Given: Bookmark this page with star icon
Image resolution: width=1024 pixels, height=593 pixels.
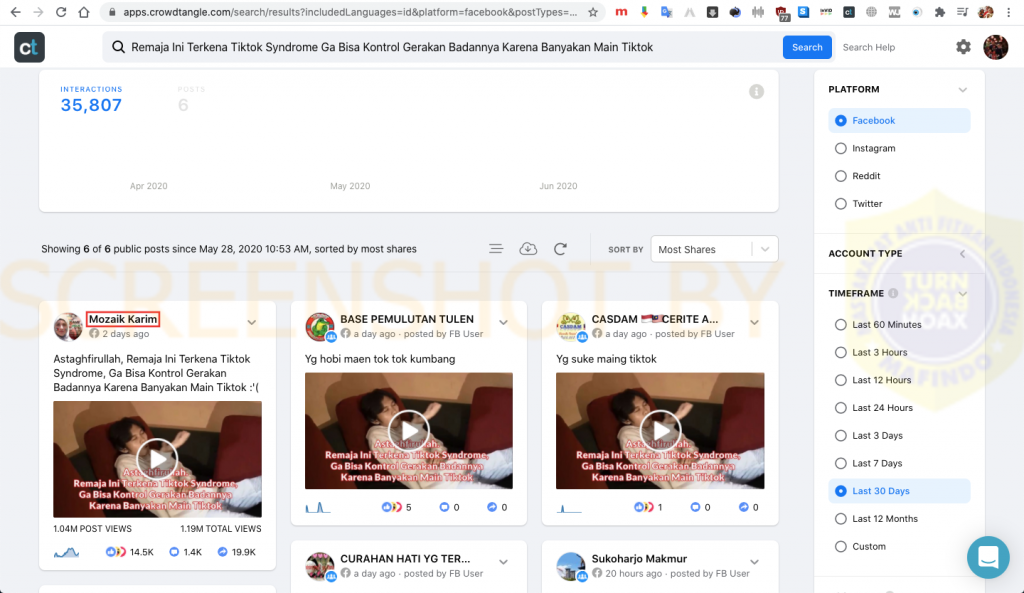Looking at the screenshot, I should pyautogui.click(x=592, y=12).
